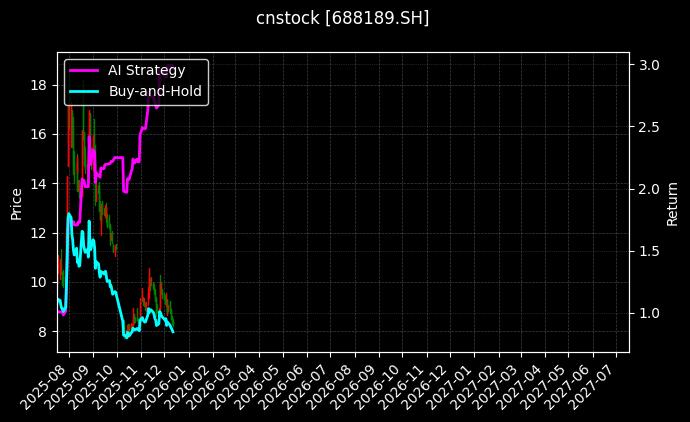Click the 2026-01 date label
The height and width of the screenshot is (422, 690).
[164, 387]
